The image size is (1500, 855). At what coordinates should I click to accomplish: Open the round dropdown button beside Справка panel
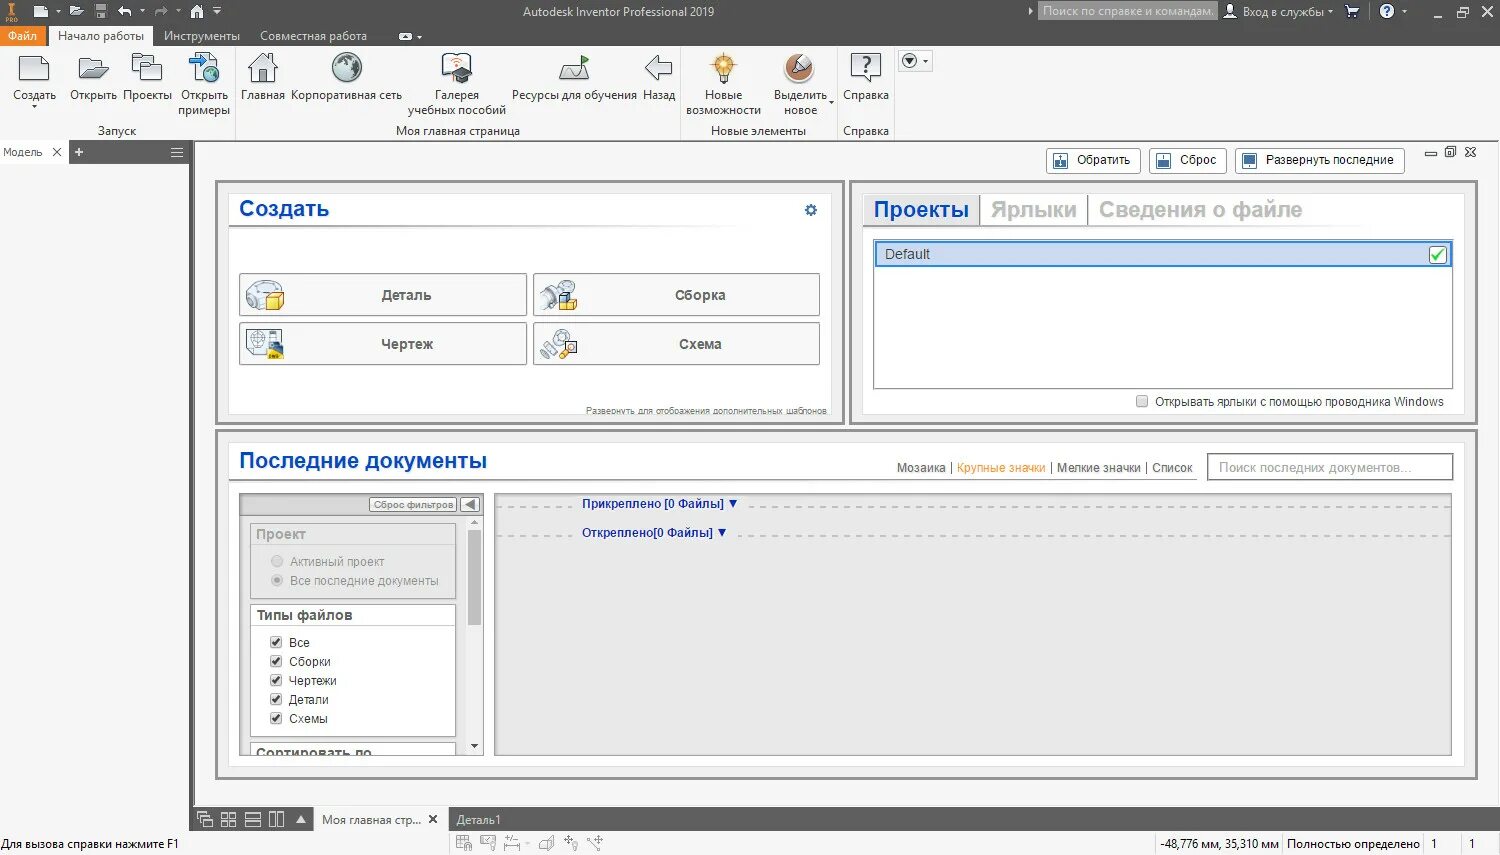click(914, 61)
